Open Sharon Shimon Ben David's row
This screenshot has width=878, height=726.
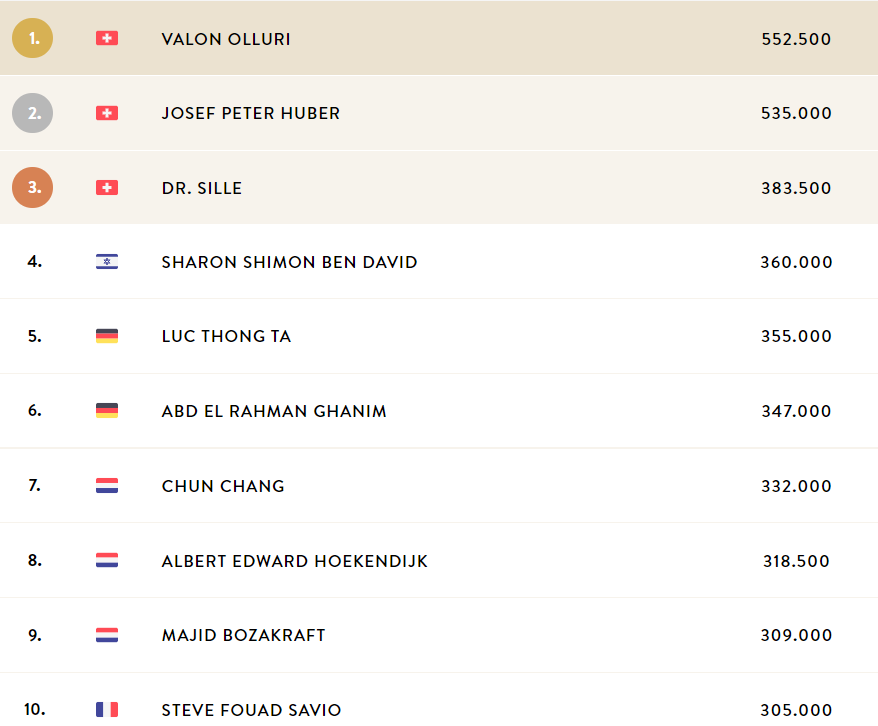pyautogui.click(x=439, y=261)
